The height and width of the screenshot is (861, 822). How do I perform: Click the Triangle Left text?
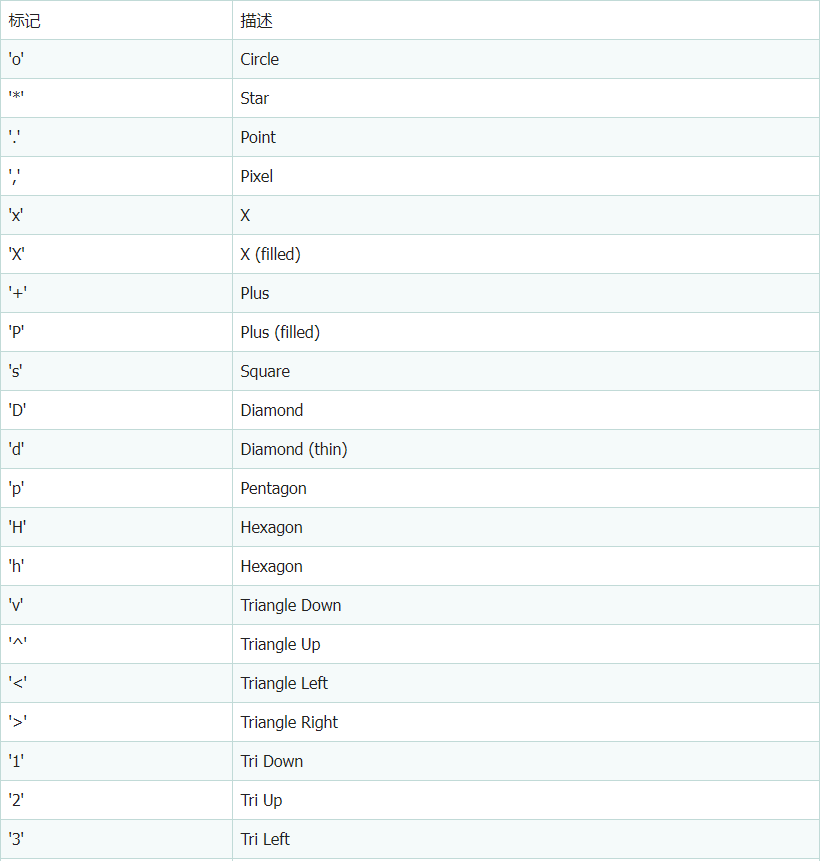(x=284, y=683)
